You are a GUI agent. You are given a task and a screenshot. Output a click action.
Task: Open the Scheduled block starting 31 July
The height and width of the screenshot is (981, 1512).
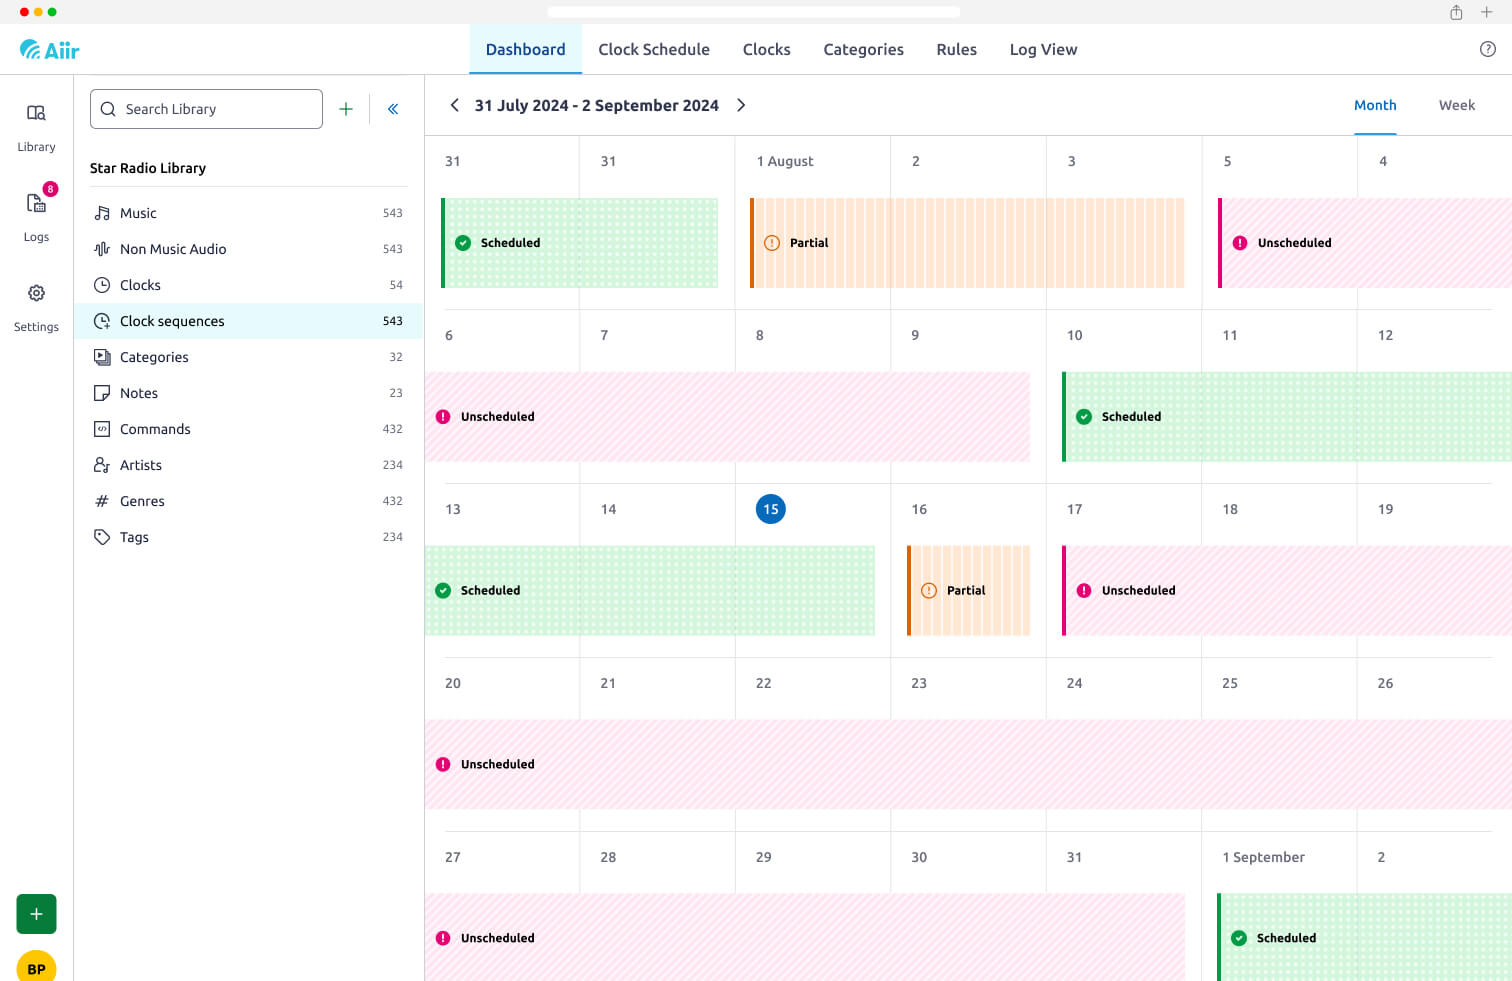tap(579, 243)
